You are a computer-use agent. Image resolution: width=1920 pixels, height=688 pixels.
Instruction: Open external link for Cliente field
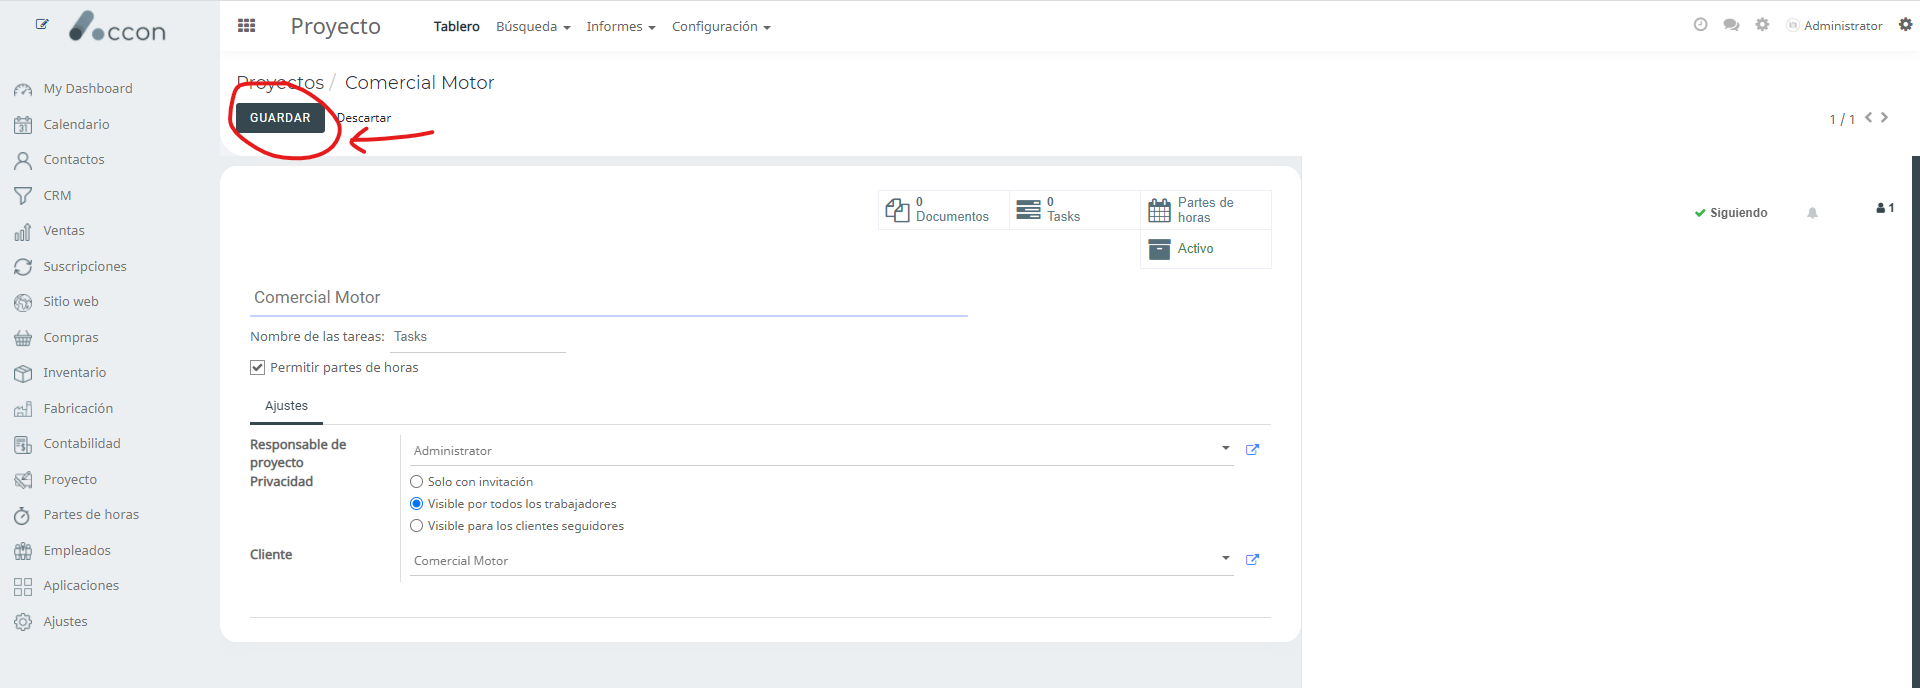(x=1252, y=560)
